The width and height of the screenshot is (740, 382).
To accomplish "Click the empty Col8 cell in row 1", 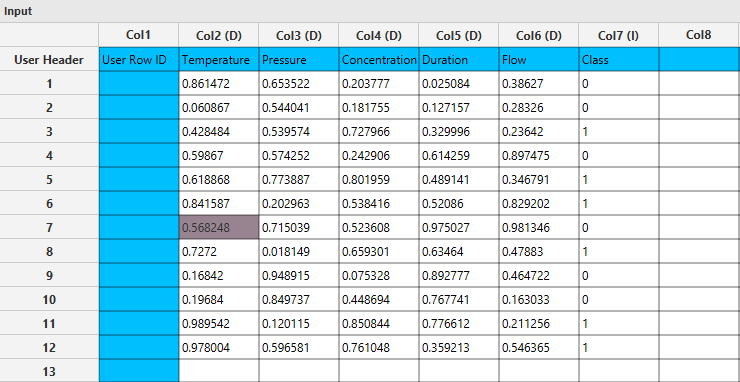I will (699, 84).
